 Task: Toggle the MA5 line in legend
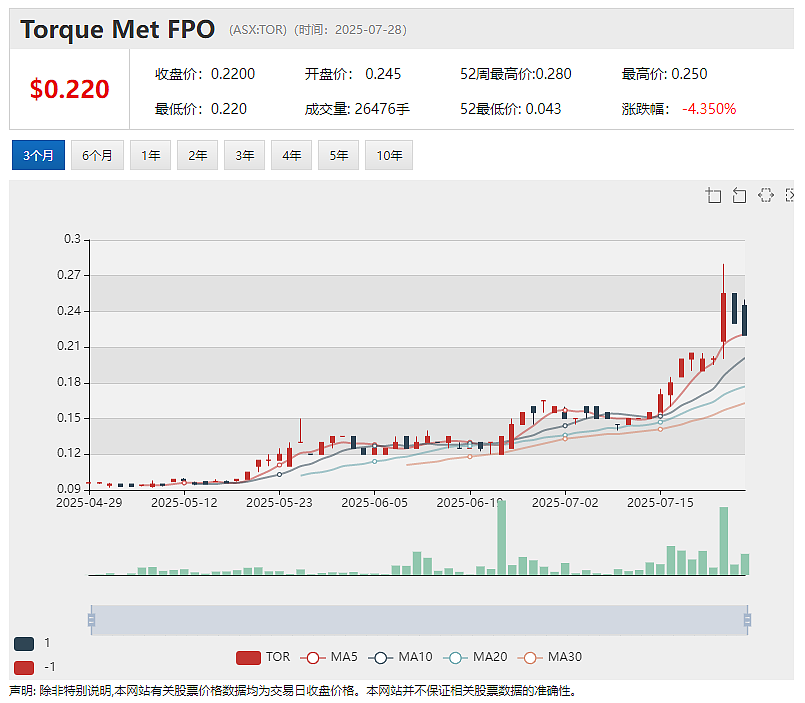329,657
